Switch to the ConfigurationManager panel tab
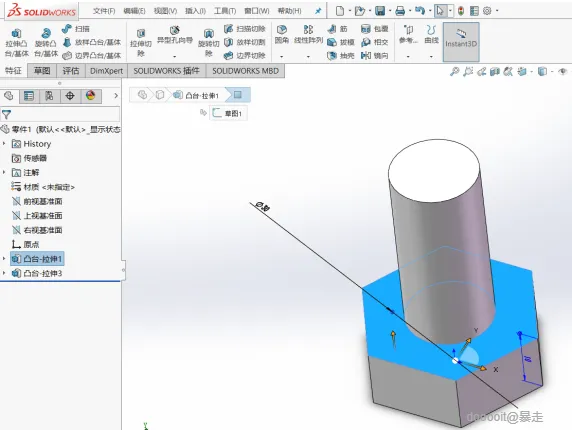This screenshot has width=572, height=430. pyautogui.click(x=49, y=96)
